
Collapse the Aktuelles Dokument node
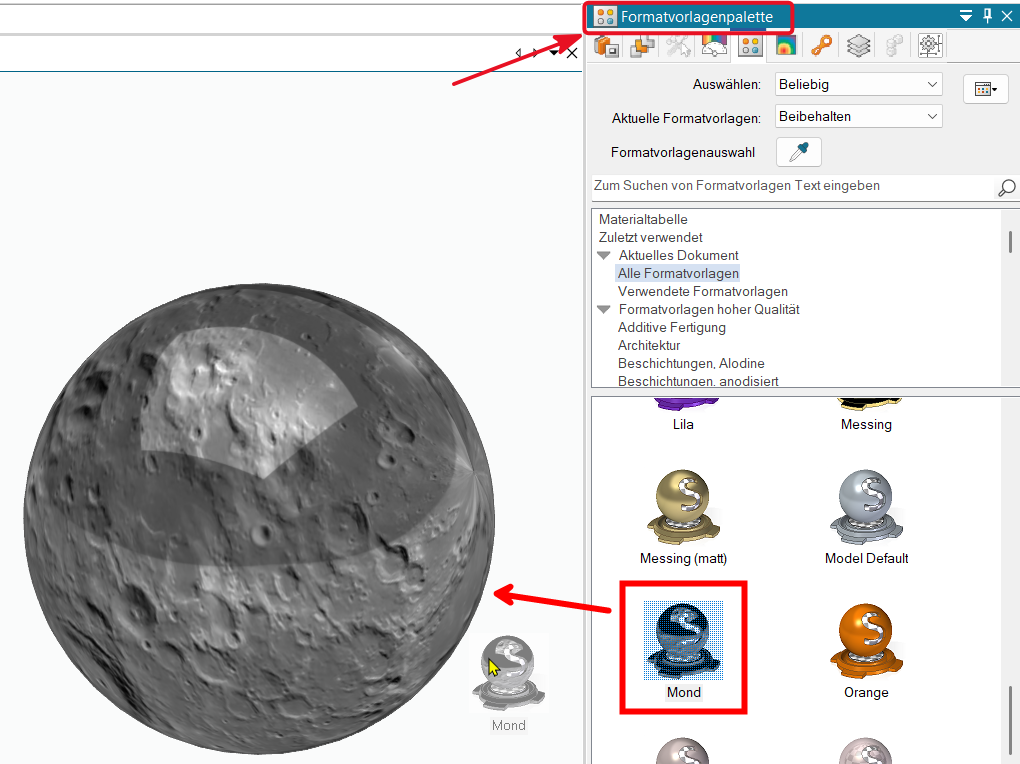coord(604,255)
